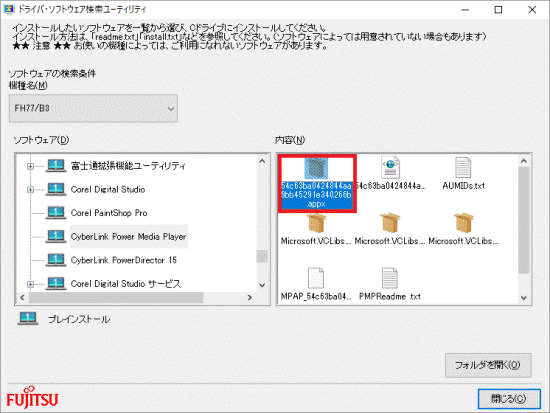Click the software list scroll left arrow
The image size is (550, 413).
click(22, 298)
